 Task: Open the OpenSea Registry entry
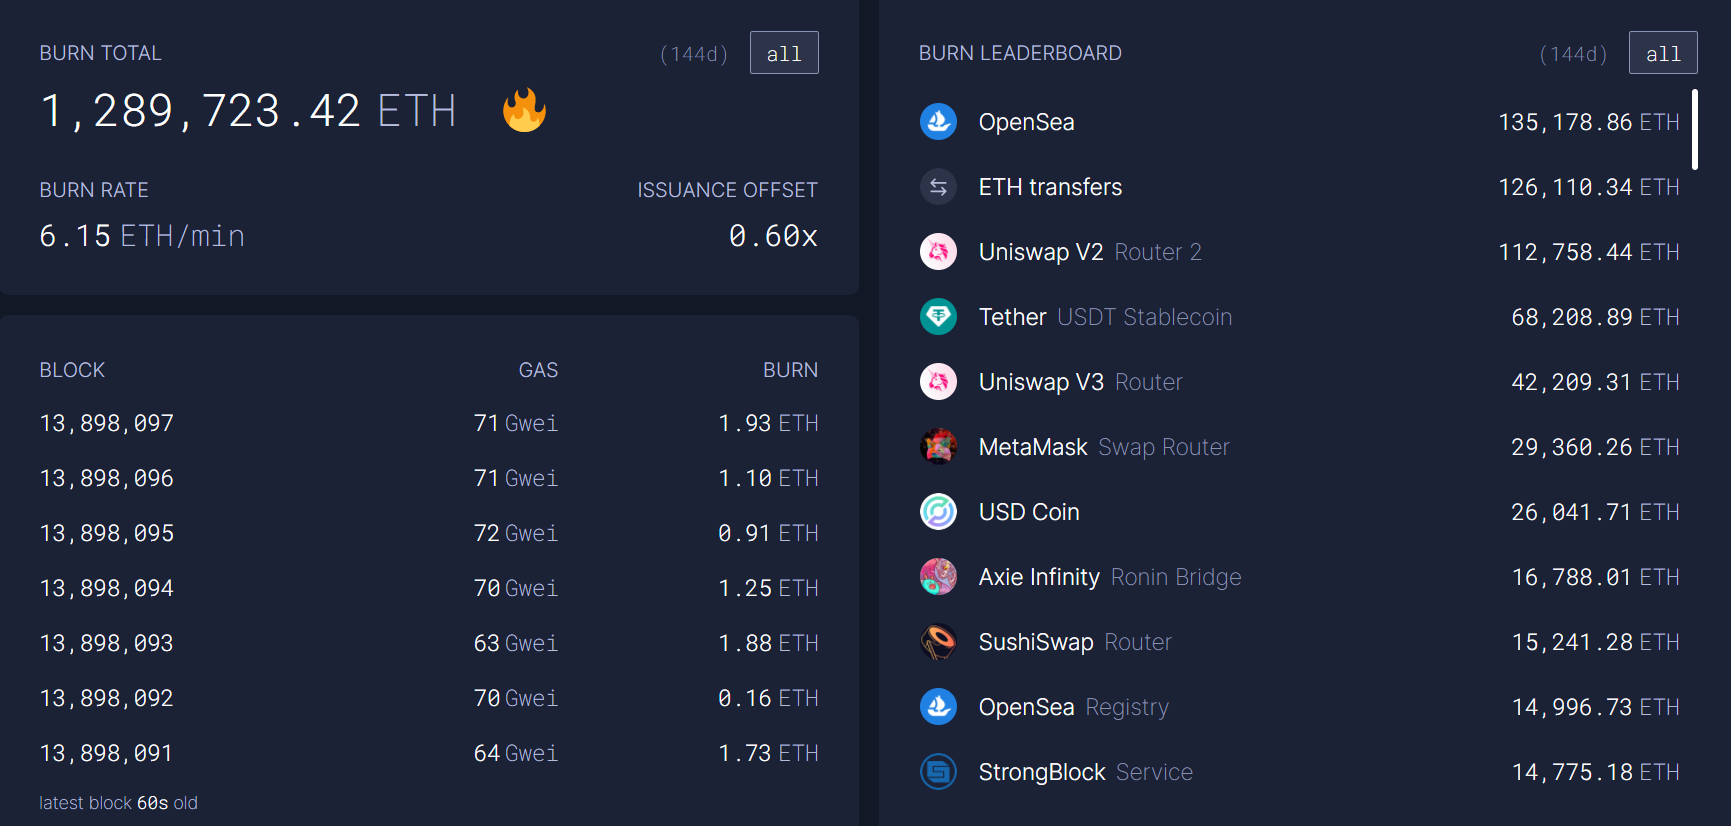[x=1074, y=707]
